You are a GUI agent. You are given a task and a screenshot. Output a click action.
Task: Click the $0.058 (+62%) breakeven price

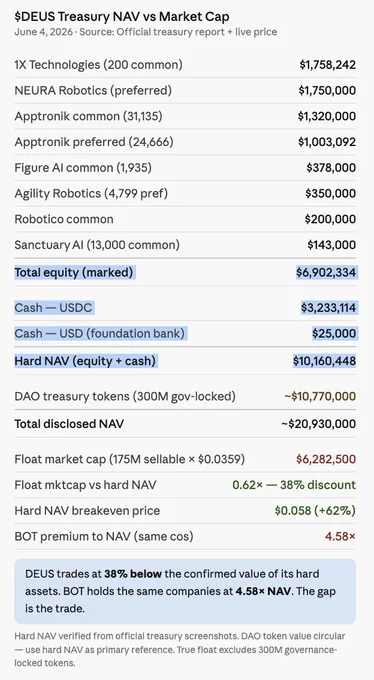tap(315, 510)
